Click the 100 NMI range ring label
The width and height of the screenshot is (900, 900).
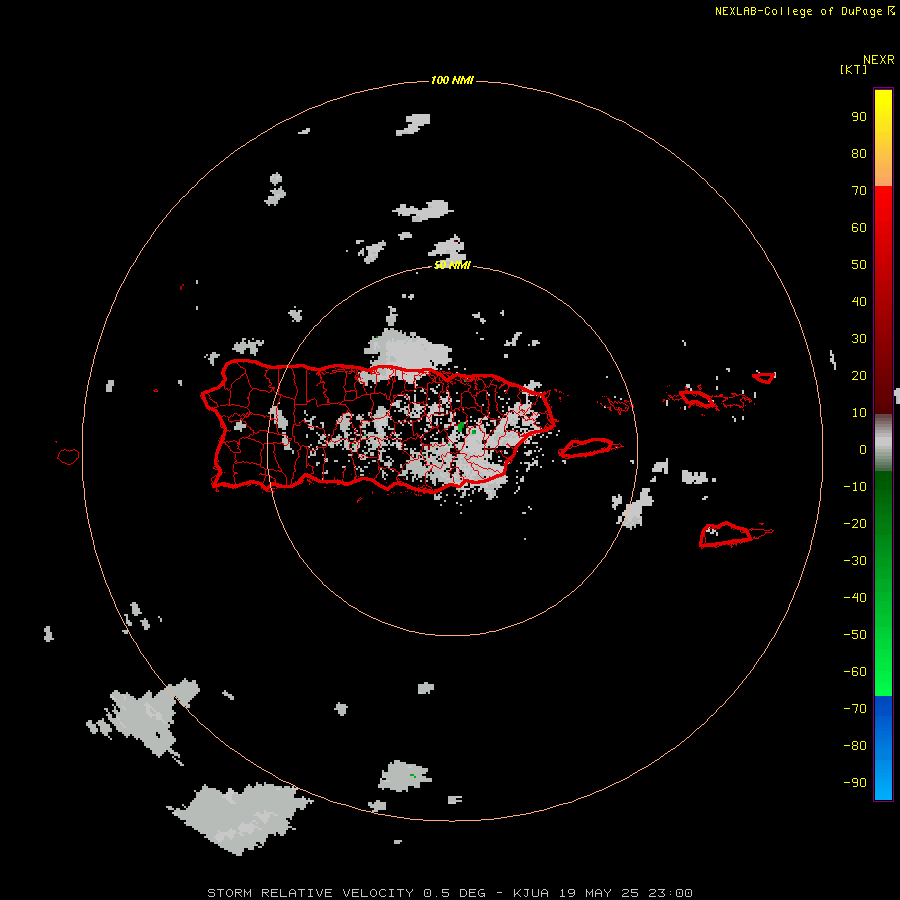click(452, 80)
